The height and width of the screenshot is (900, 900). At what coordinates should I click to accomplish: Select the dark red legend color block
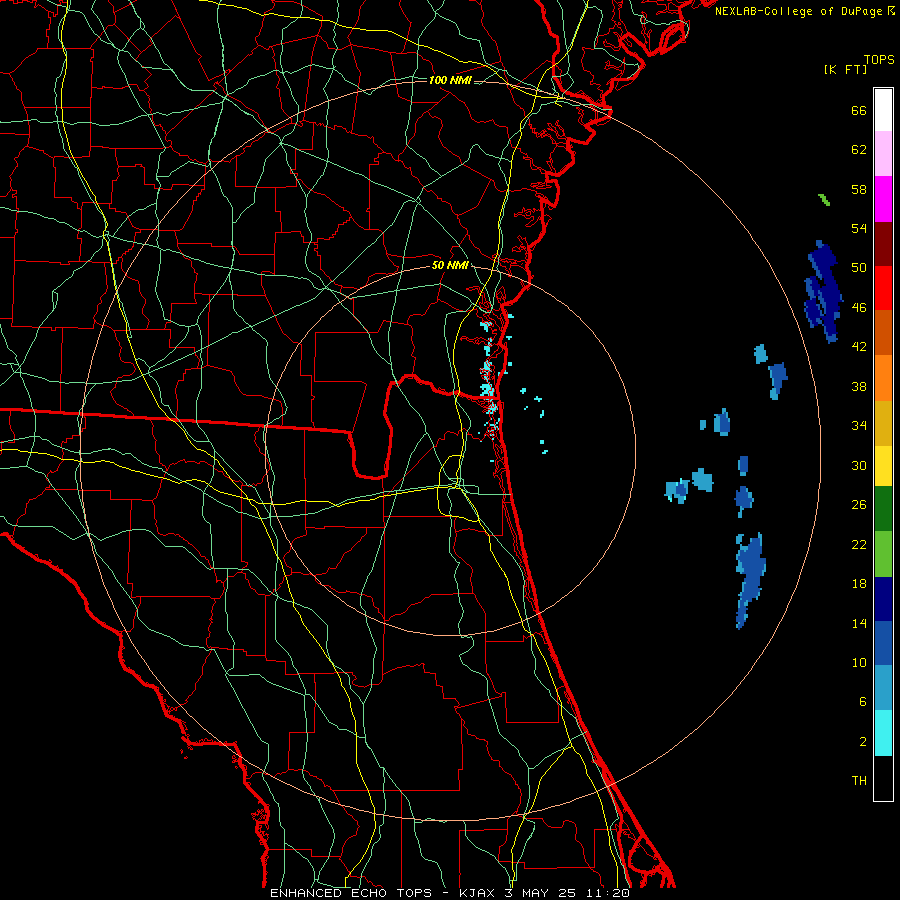click(x=883, y=244)
